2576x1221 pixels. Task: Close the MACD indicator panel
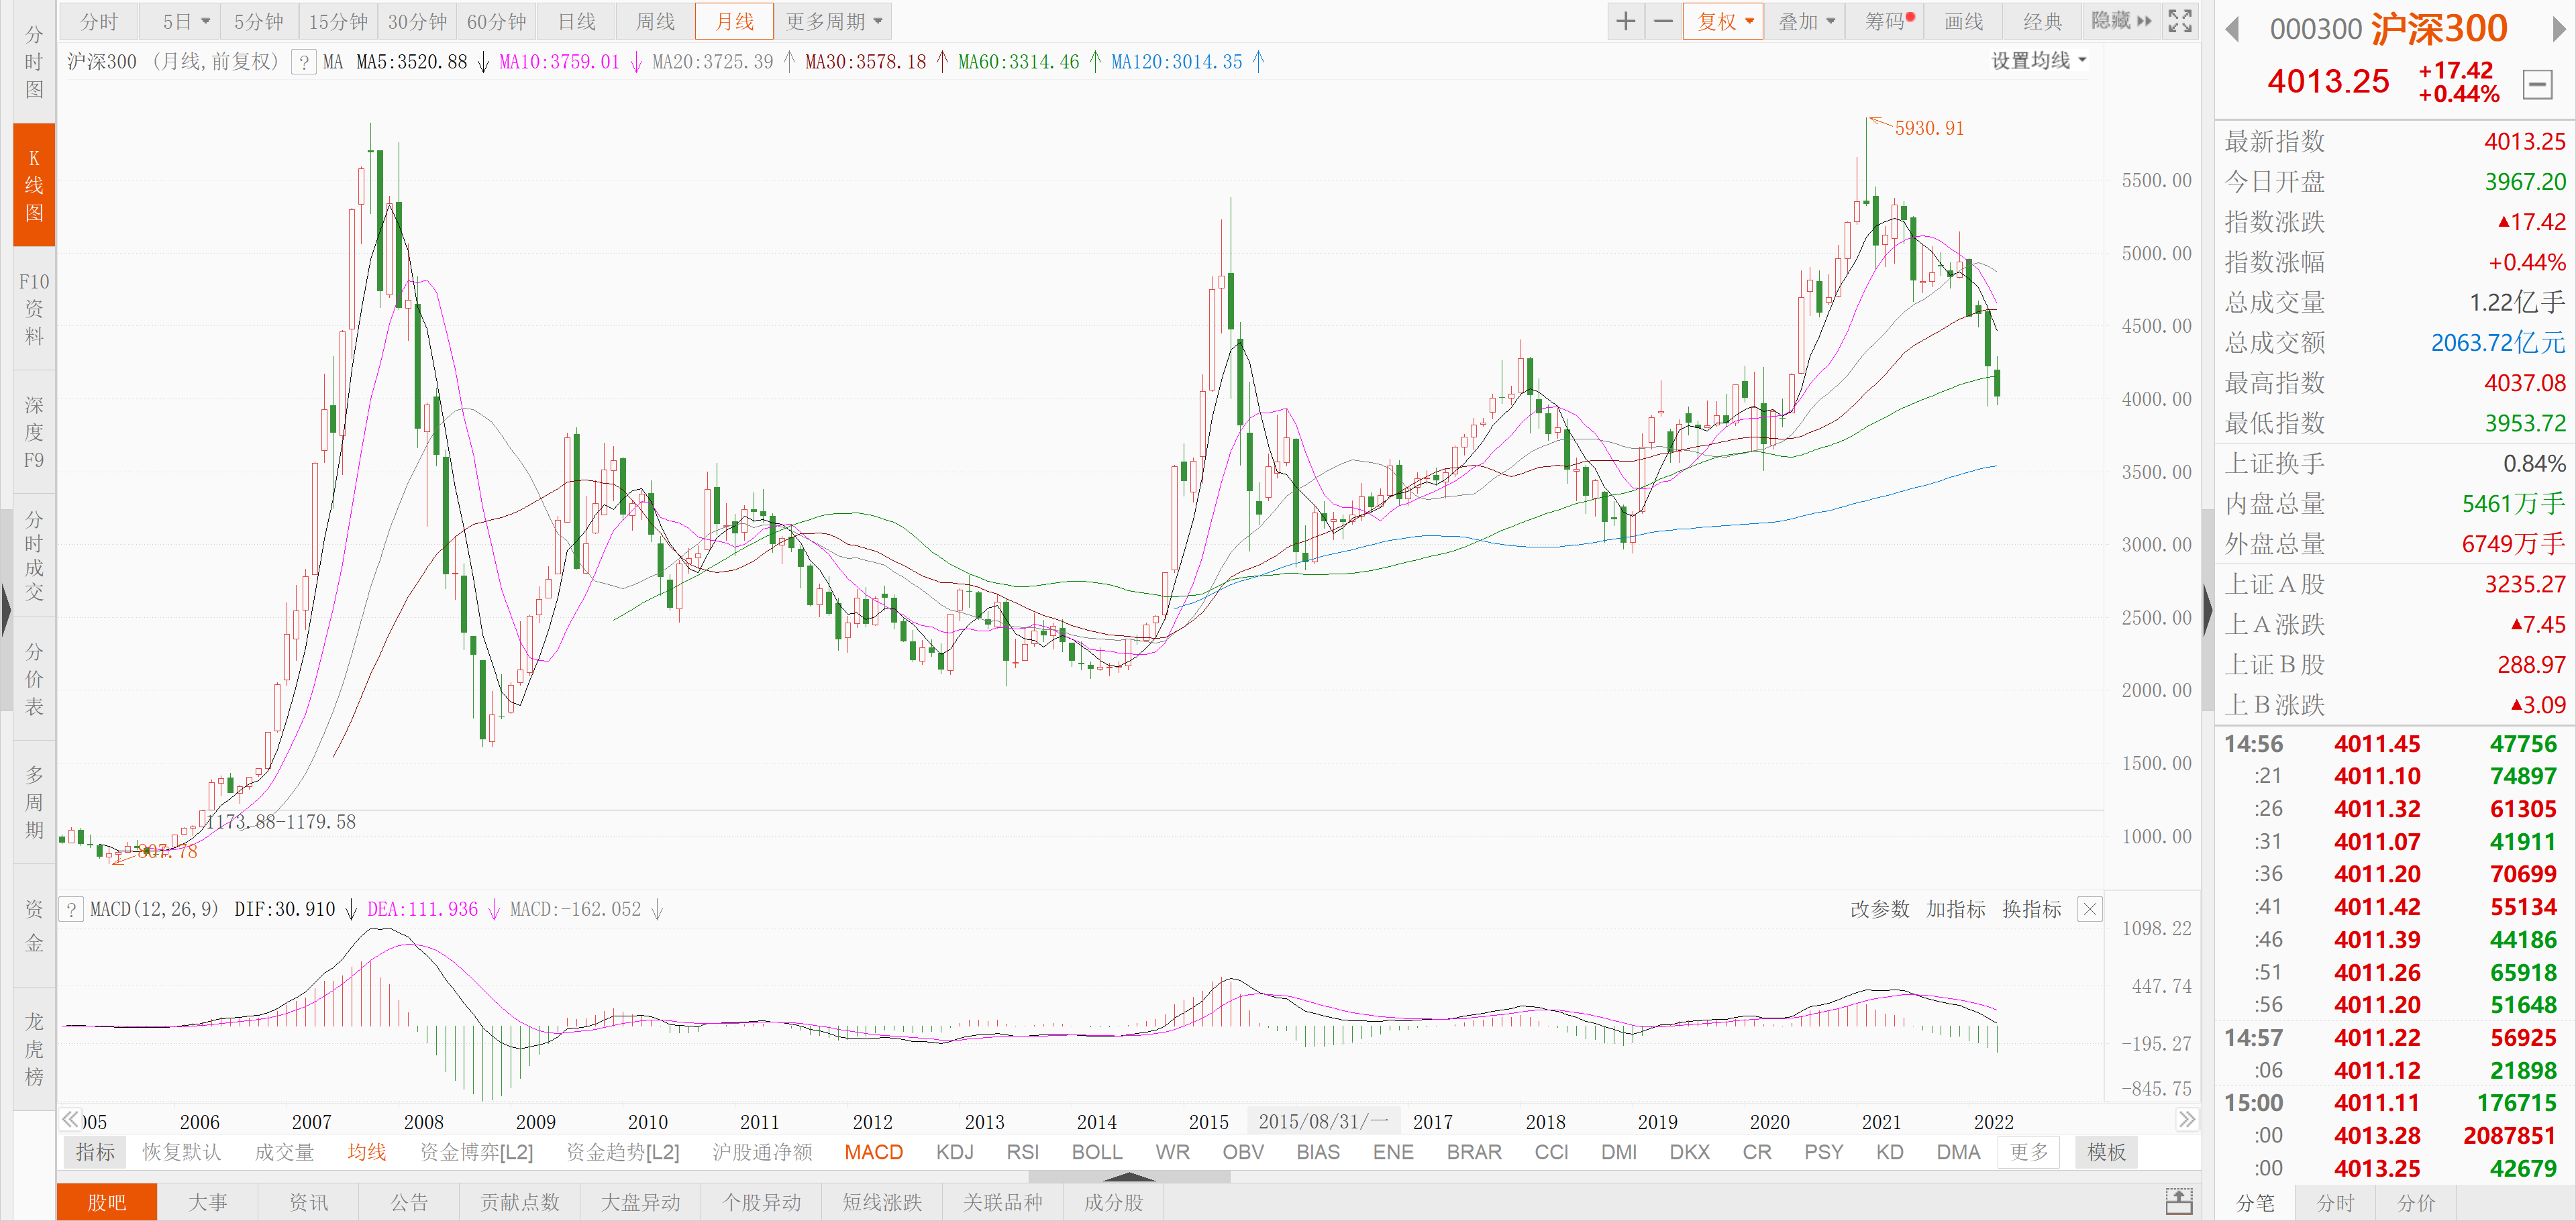(x=2090, y=909)
